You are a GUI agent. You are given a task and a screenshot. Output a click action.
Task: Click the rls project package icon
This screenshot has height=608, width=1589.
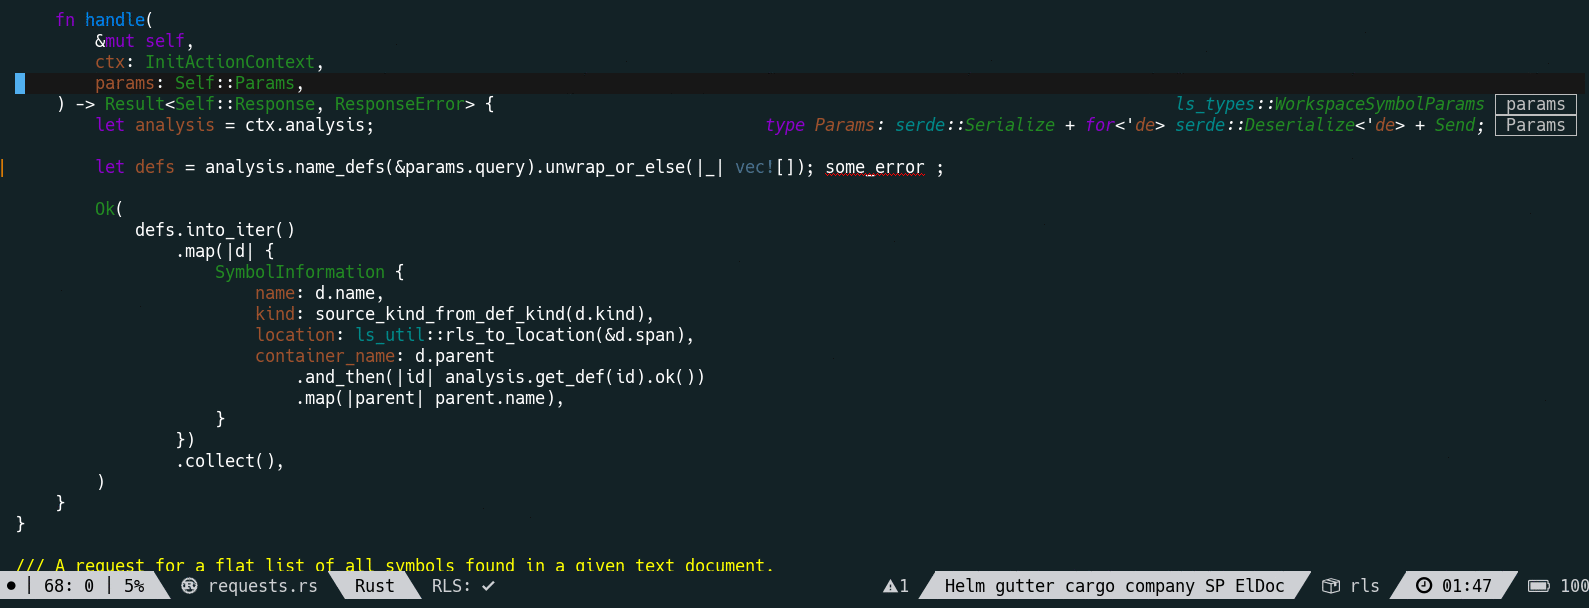tap(1331, 586)
